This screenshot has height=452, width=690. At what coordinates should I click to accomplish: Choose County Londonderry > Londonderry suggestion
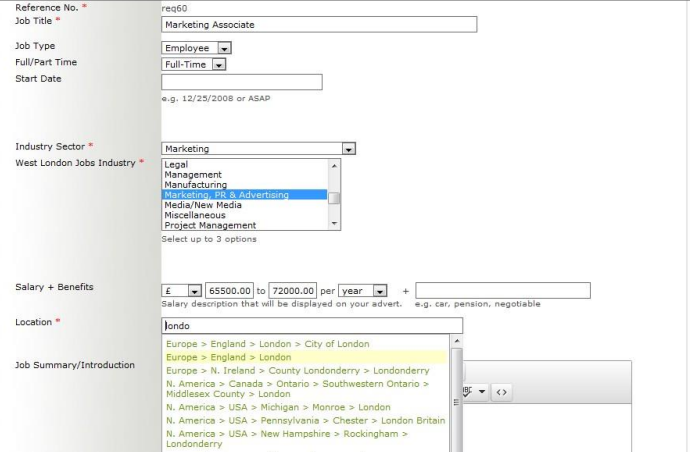click(x=305, y=371)
